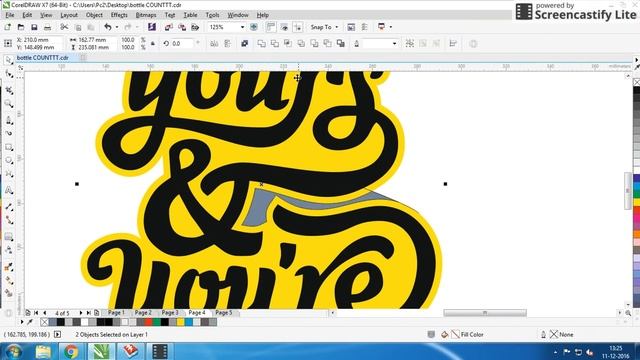The width and height of the screenshot is (640, 360).
Task: Select the Polygon tool in toolbox
Action: point(9,174)
